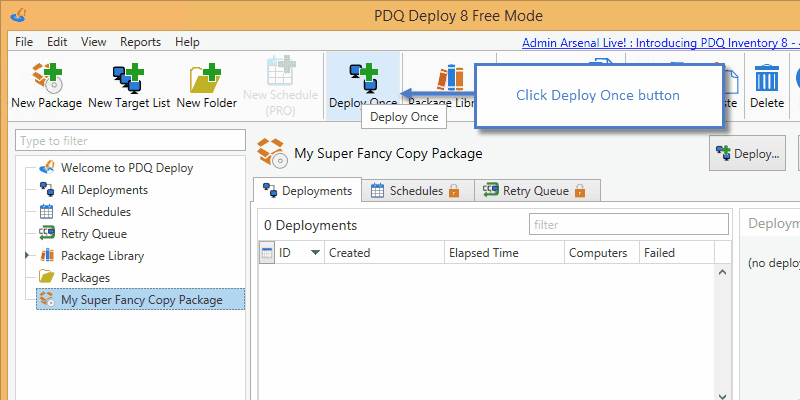Open the grid column chooser icon

267,253
